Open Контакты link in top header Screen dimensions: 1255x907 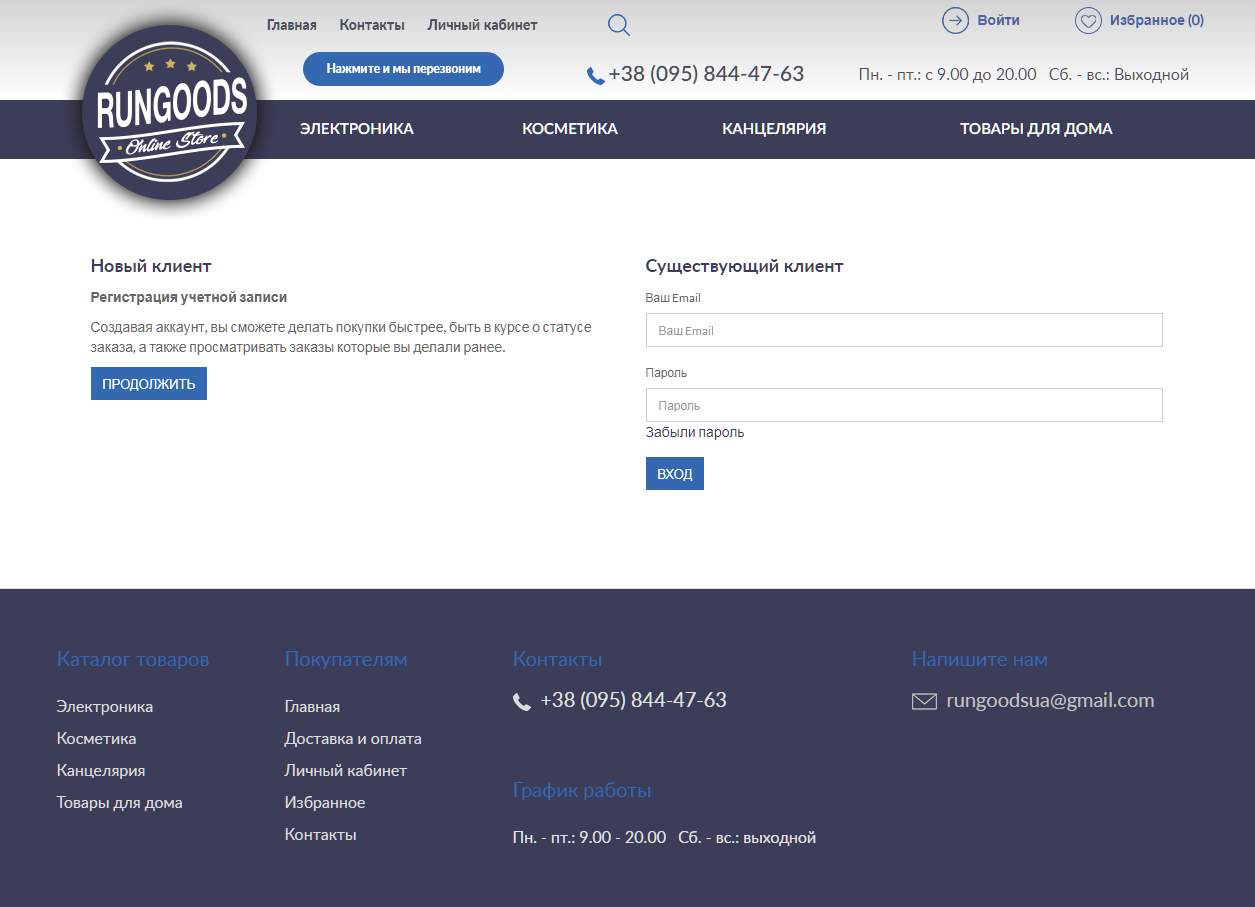[x=372, y=25]
